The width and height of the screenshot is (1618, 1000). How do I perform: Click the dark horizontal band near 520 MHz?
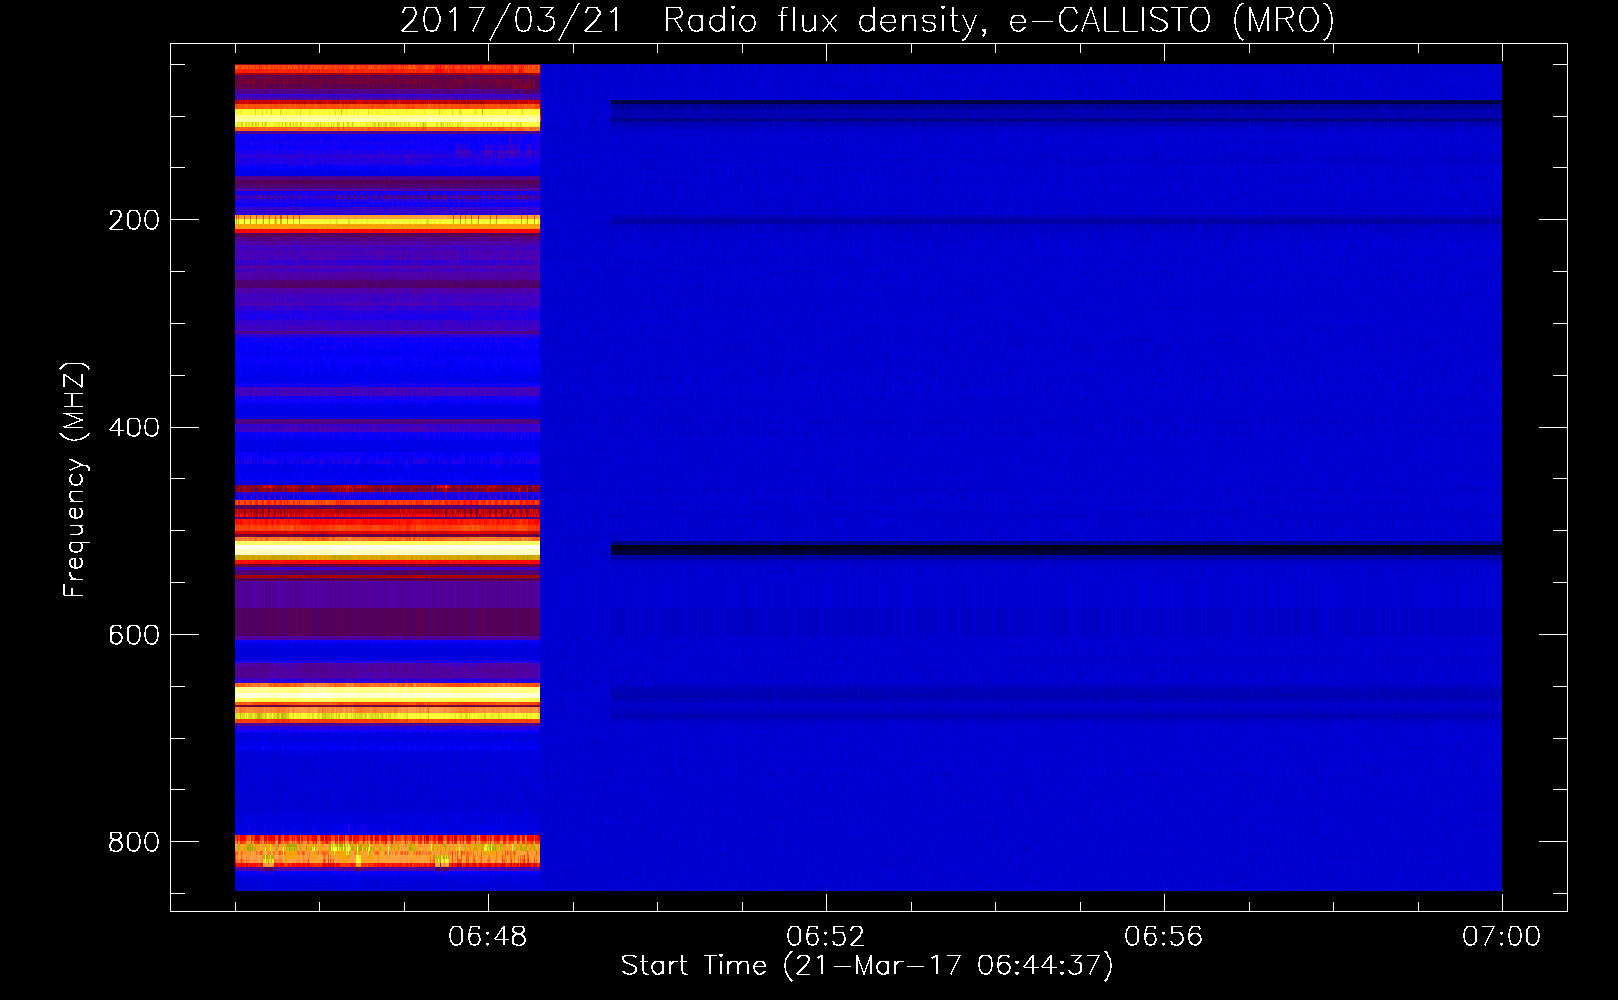(x=1056, y=549)
